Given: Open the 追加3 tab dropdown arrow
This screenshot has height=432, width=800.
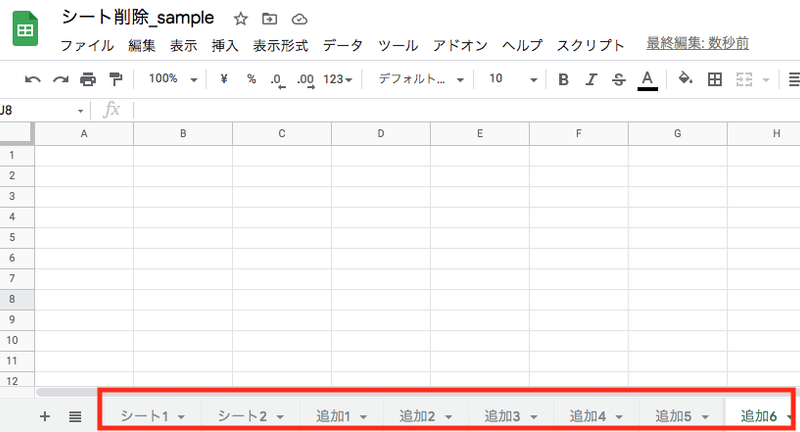Looking at the screenshot, I should tap(534, 417).
